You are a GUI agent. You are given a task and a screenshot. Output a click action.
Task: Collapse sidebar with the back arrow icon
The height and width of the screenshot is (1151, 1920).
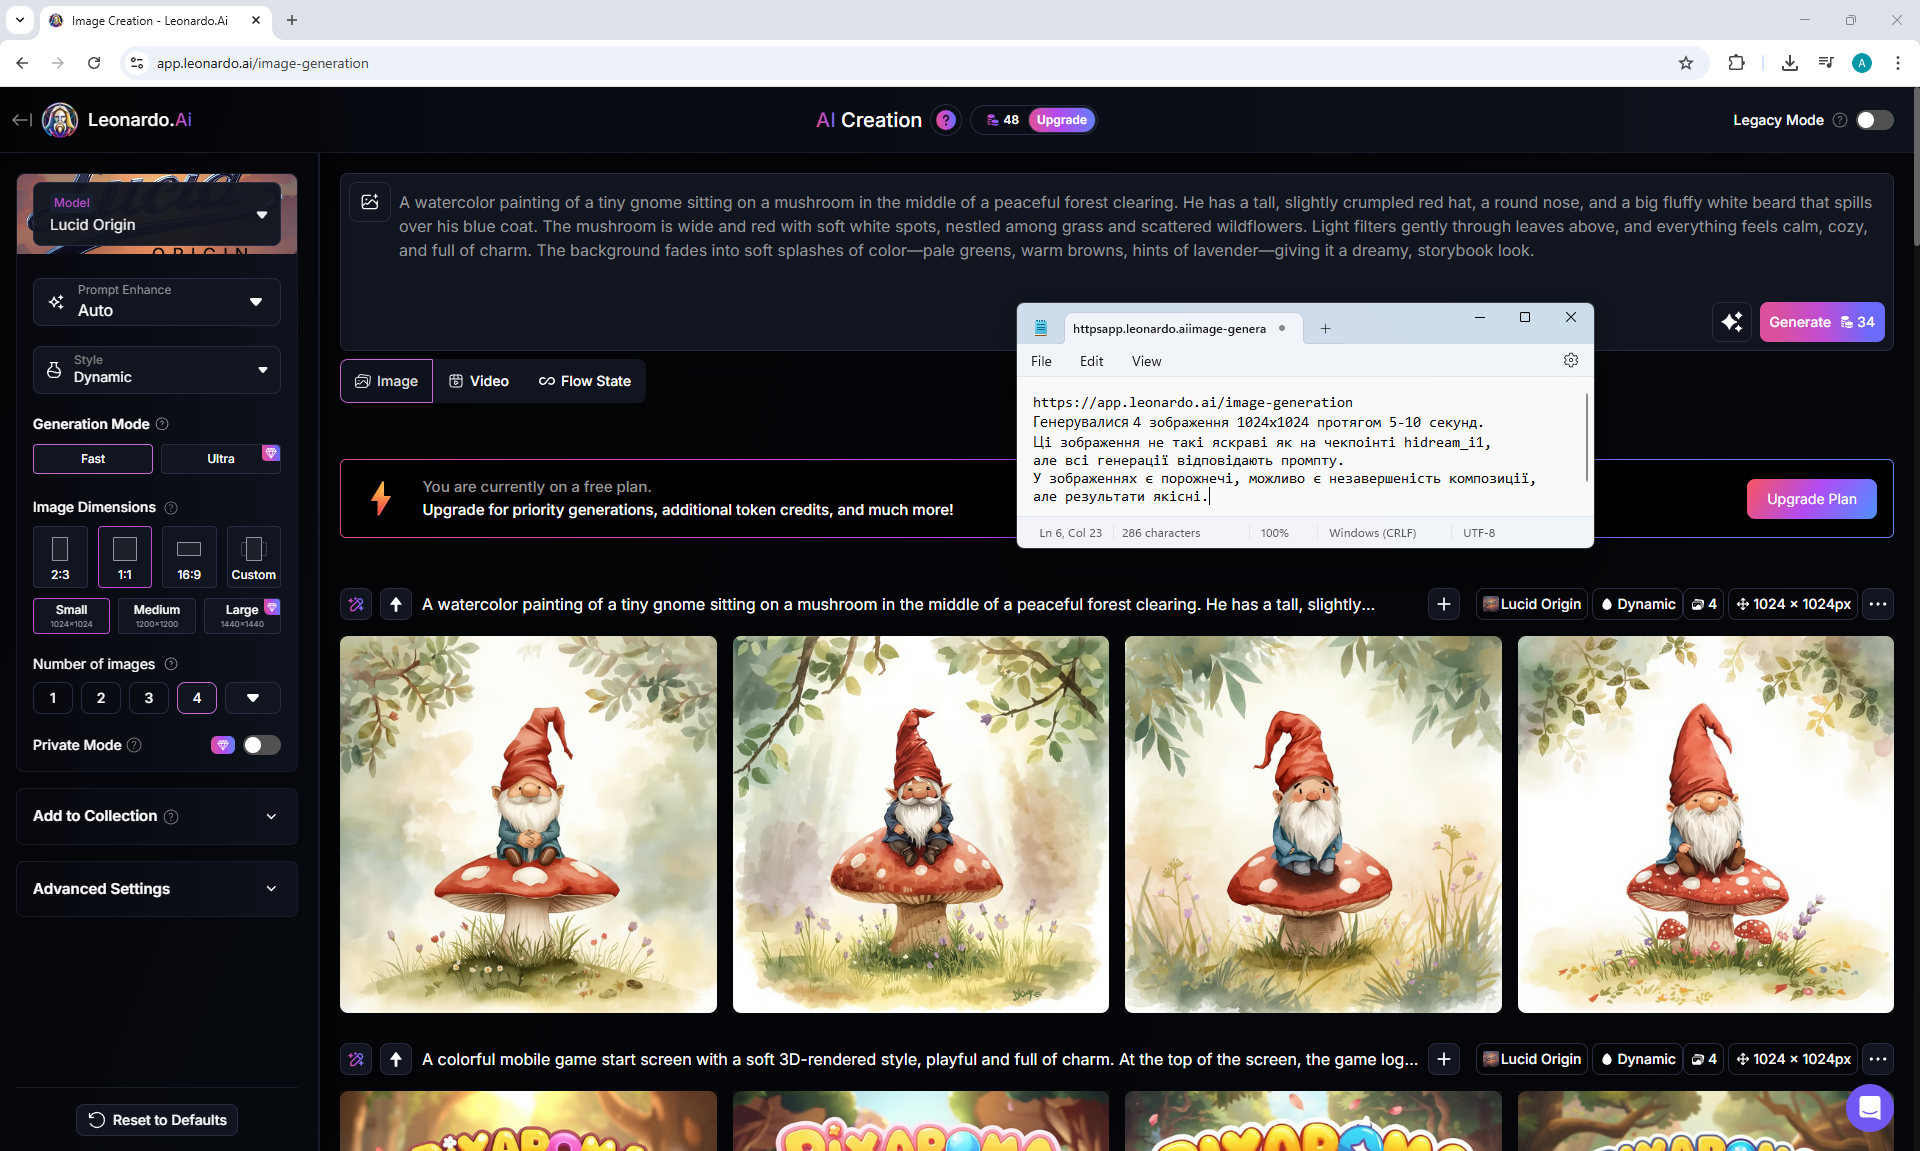(x=22, y=120)
